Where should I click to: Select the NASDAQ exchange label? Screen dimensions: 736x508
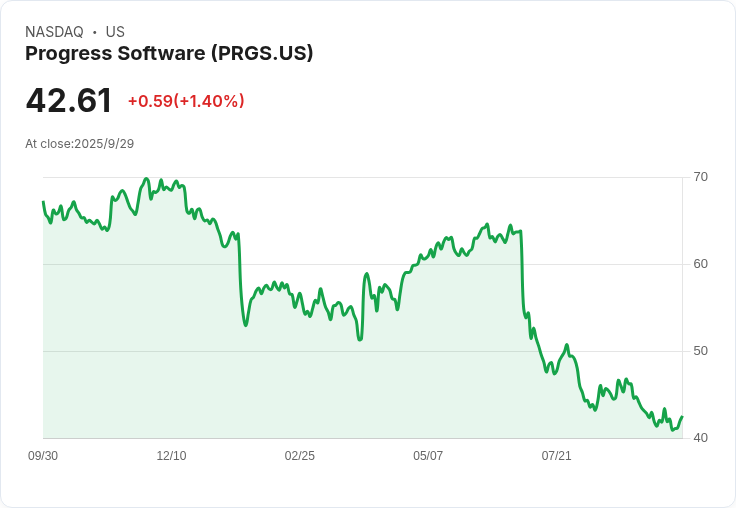(54, 32)
